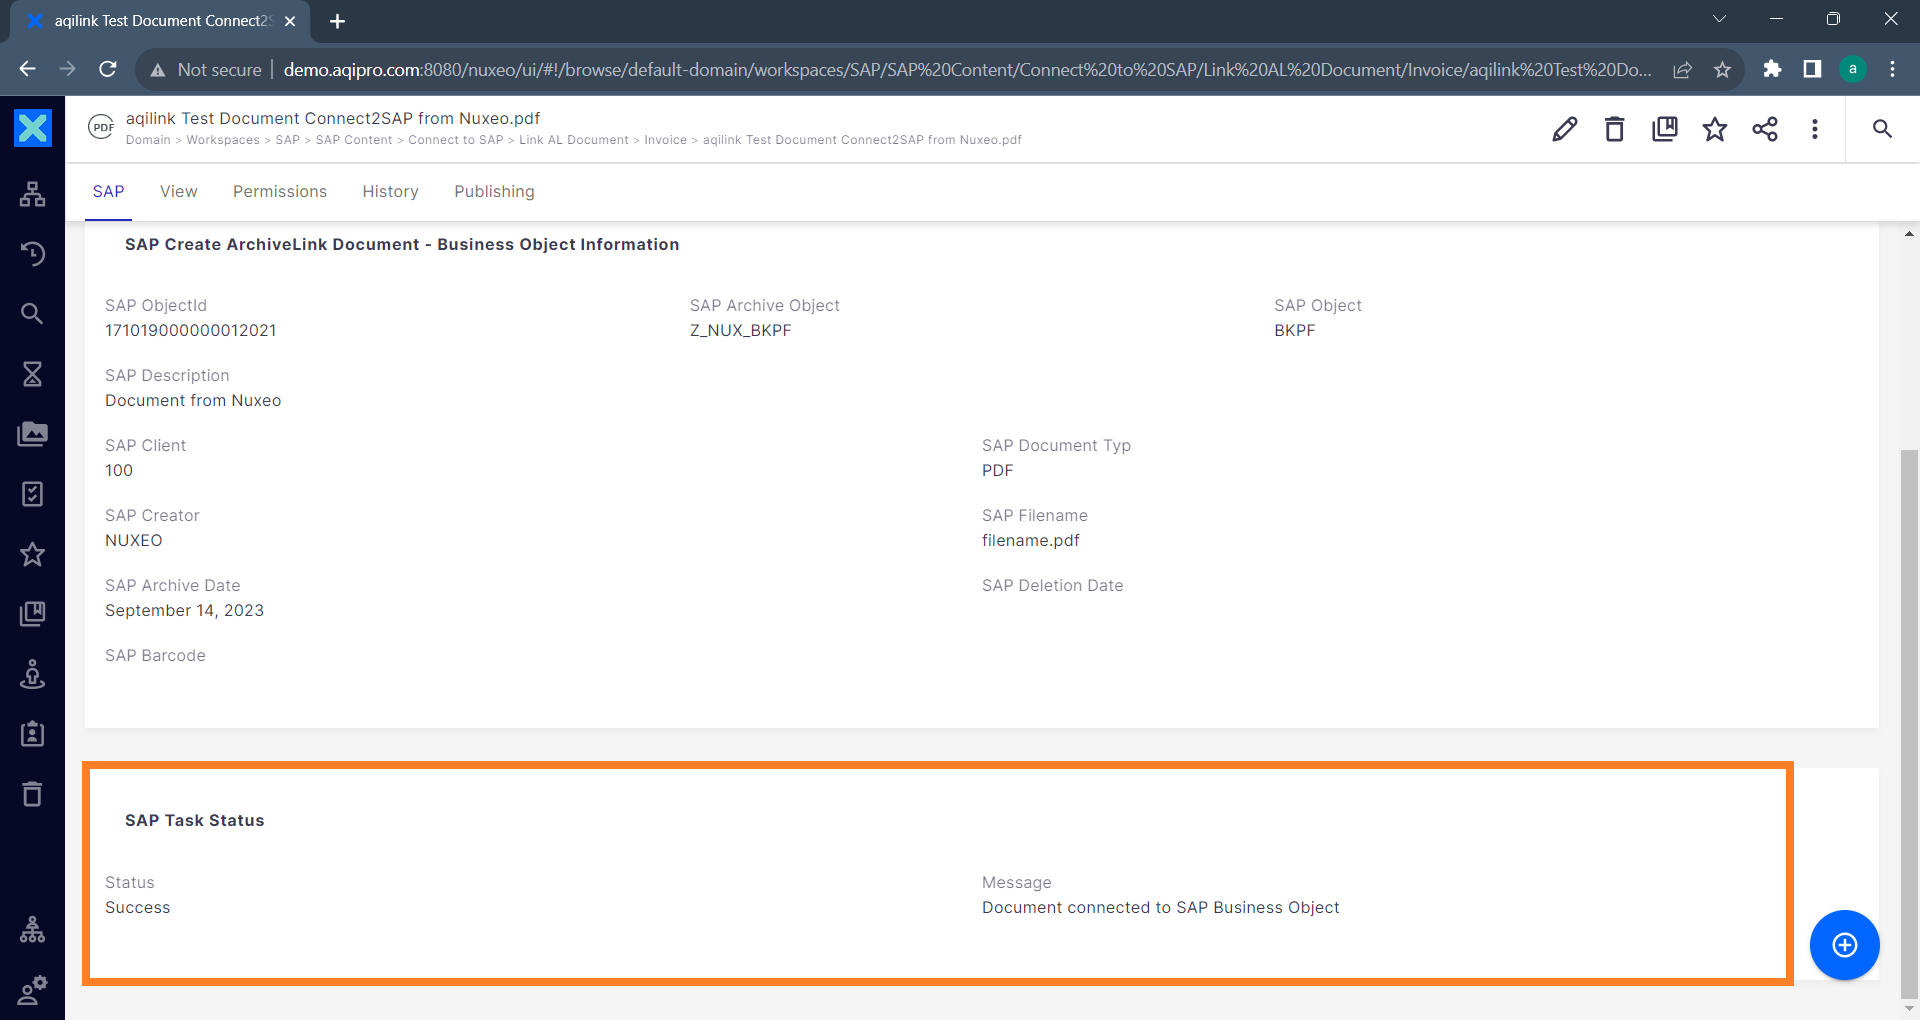This screenshot has width=1920, height=1020.
Task: Open Tasks checklist sidebar icon
Action: click(32, 494)
